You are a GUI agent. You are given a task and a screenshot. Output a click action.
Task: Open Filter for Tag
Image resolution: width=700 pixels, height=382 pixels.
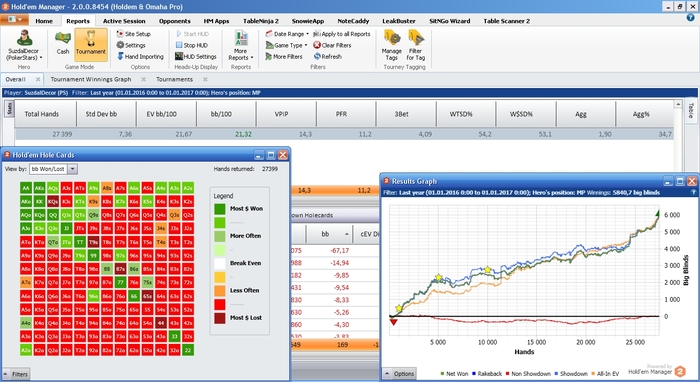coord(416,45)
